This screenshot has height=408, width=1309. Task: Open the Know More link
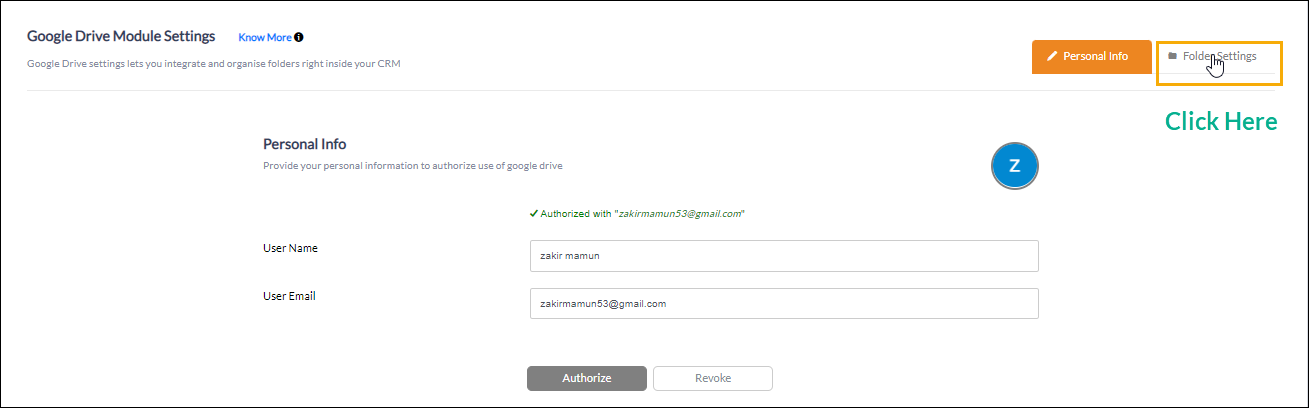coord(265,37)
